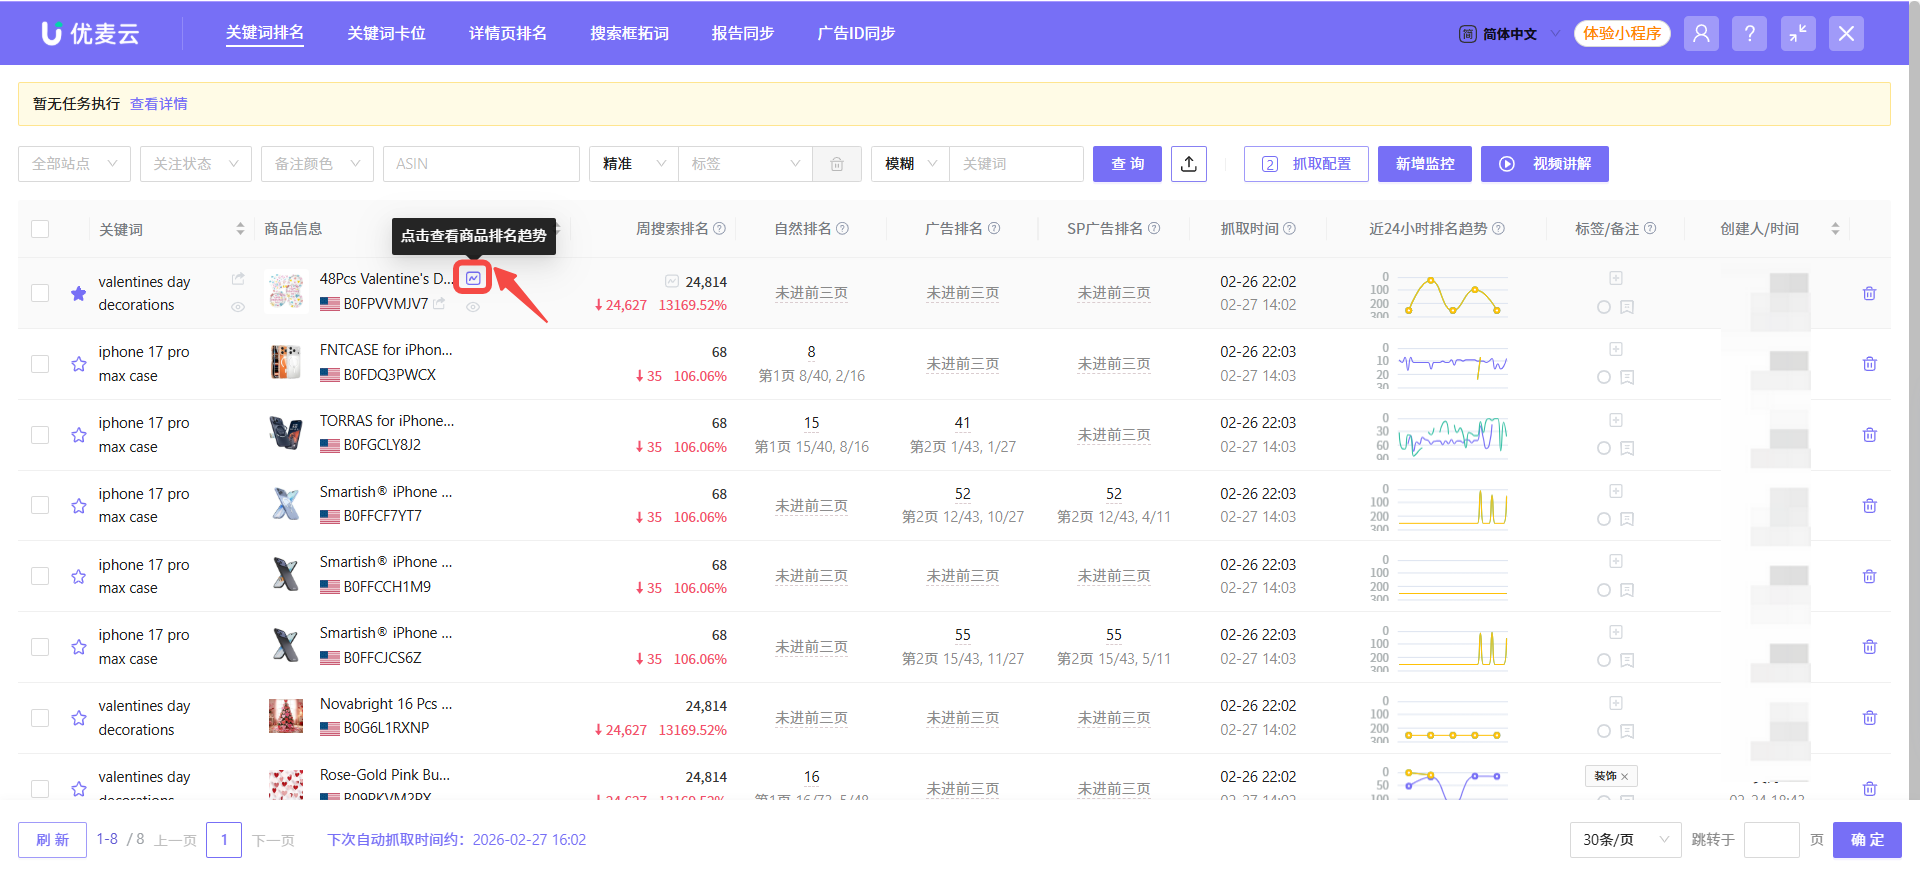Open 简体中文 language dropdown

pyautogui.click(x=1510, y=34)
